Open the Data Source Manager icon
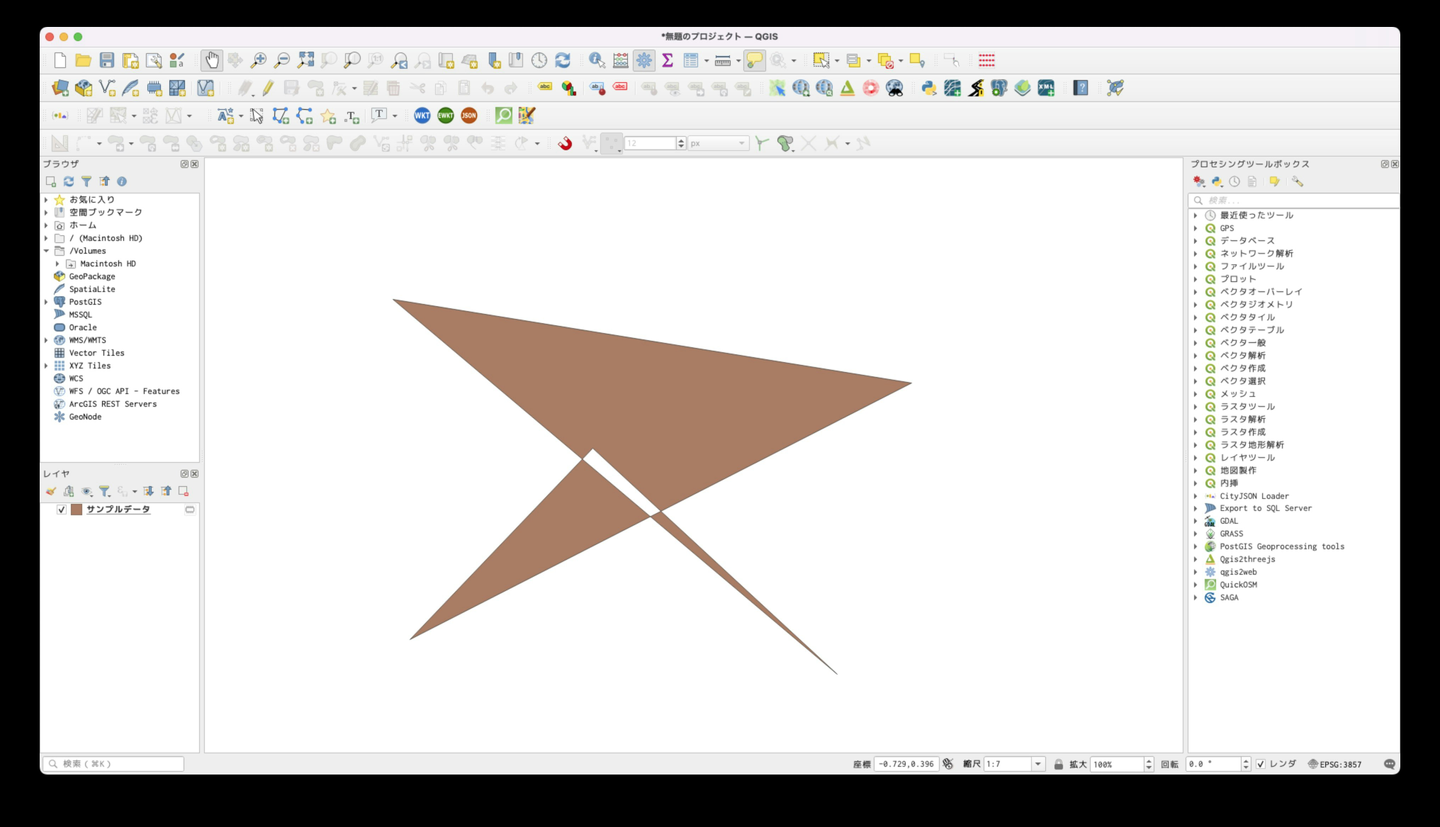The image size is (1440, 827). pos(60,88)
